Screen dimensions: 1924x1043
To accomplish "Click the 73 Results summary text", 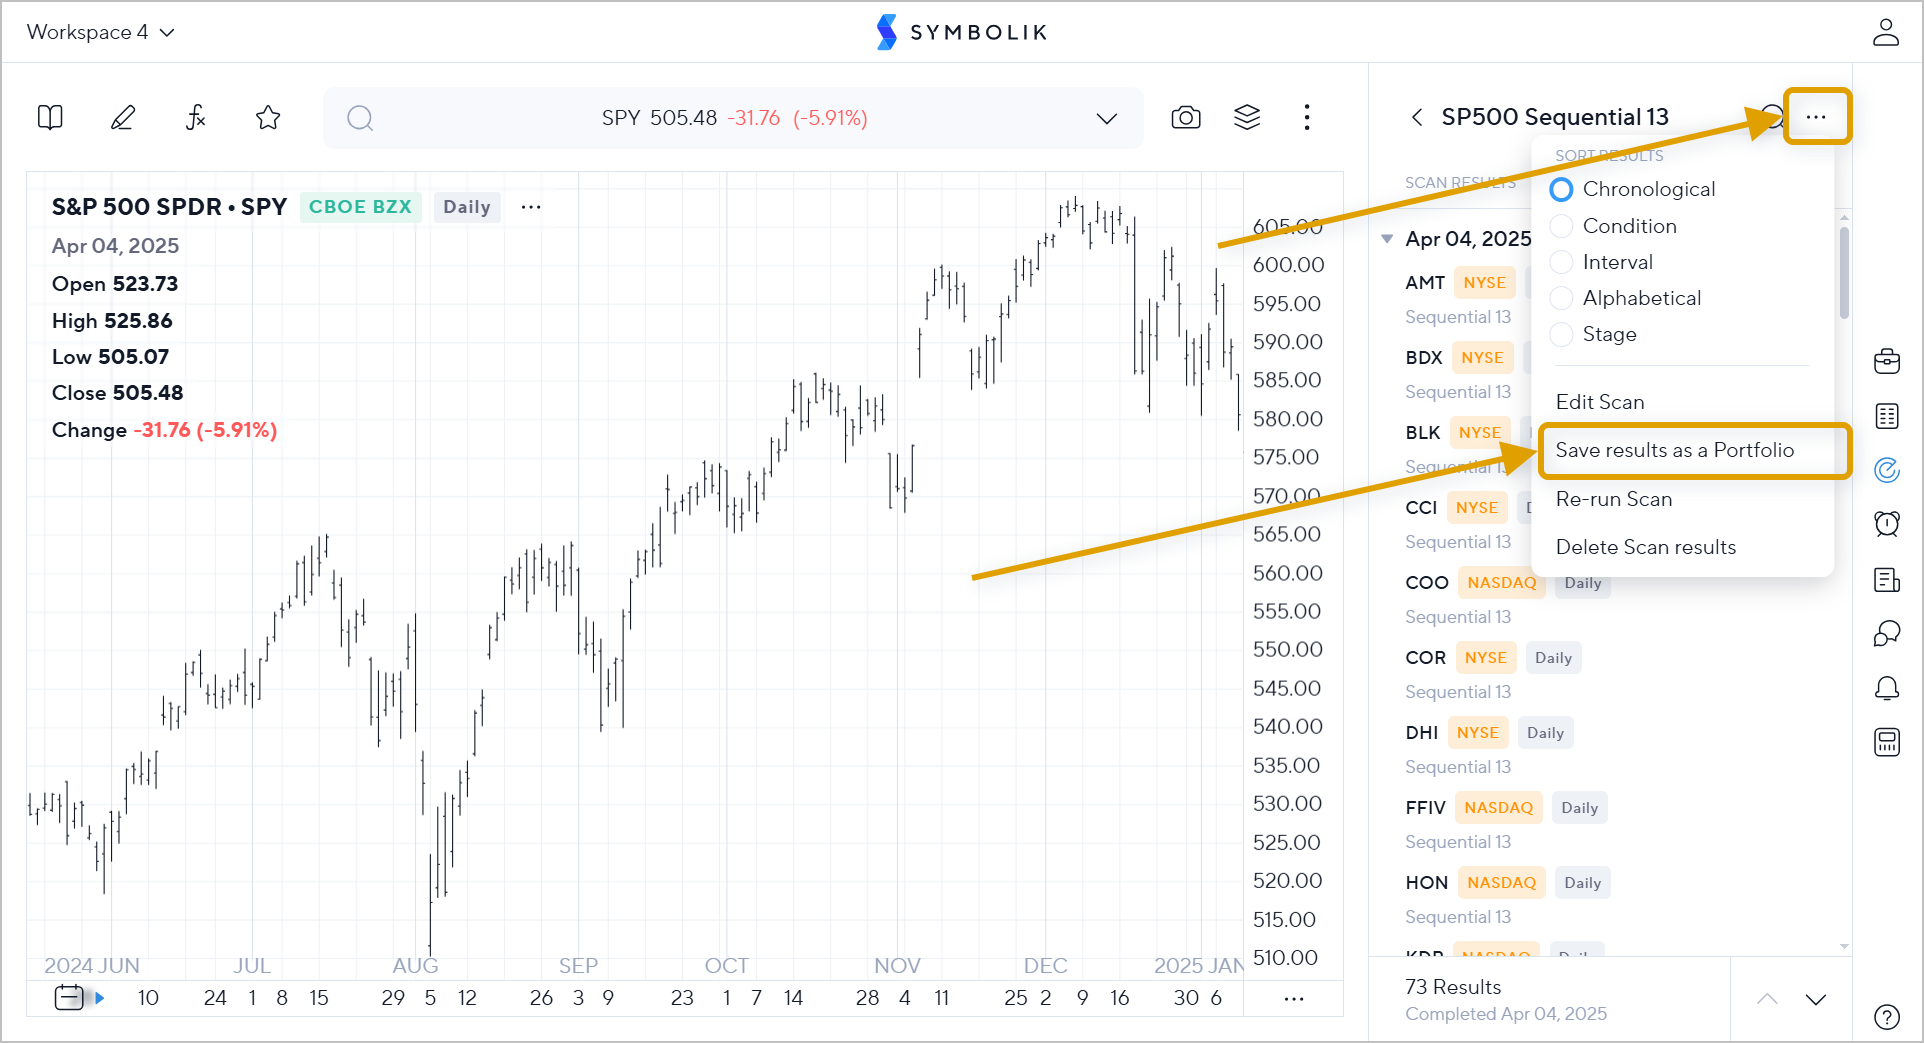I will [x=1453, y=987].
